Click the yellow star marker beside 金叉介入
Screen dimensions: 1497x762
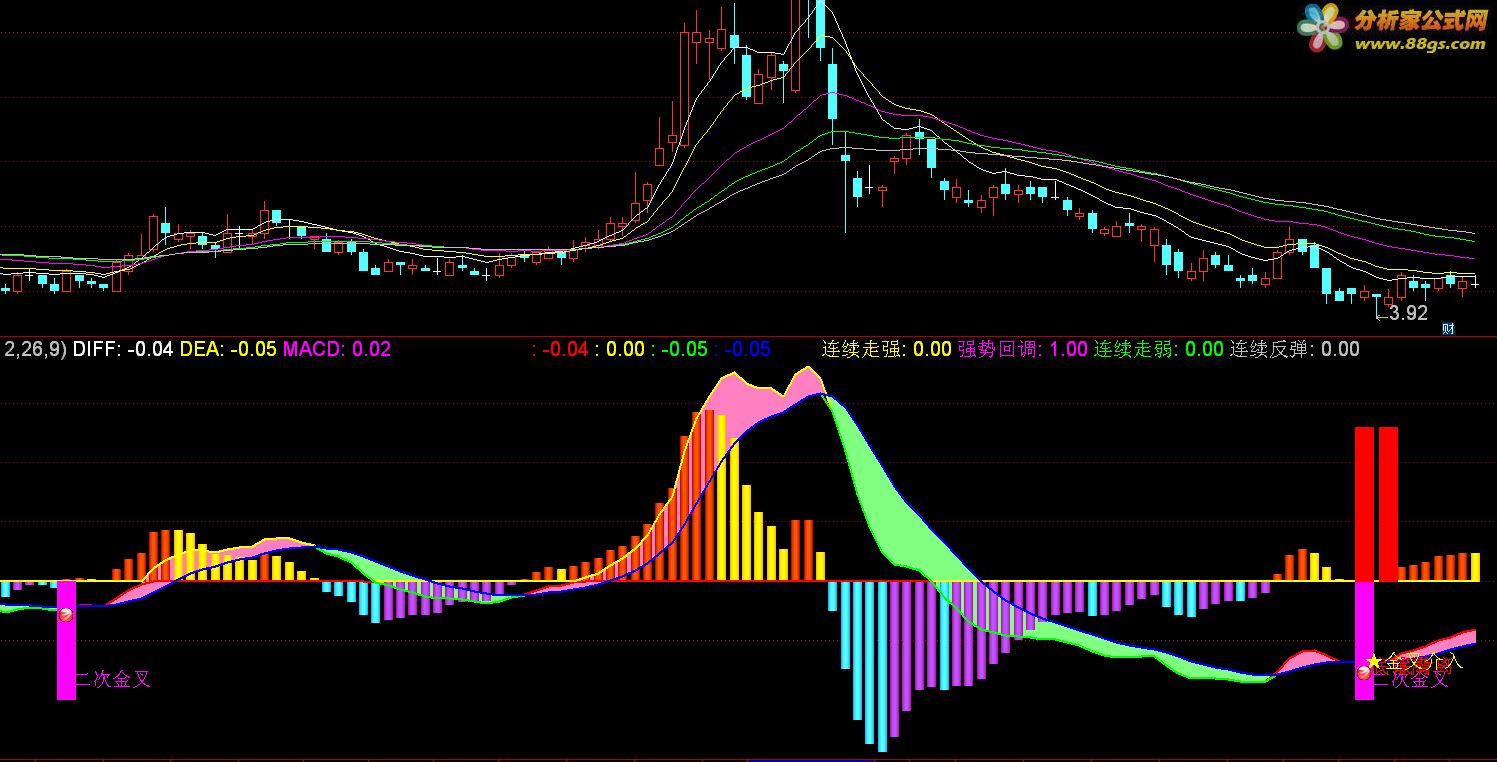[x=1374, y=661]
